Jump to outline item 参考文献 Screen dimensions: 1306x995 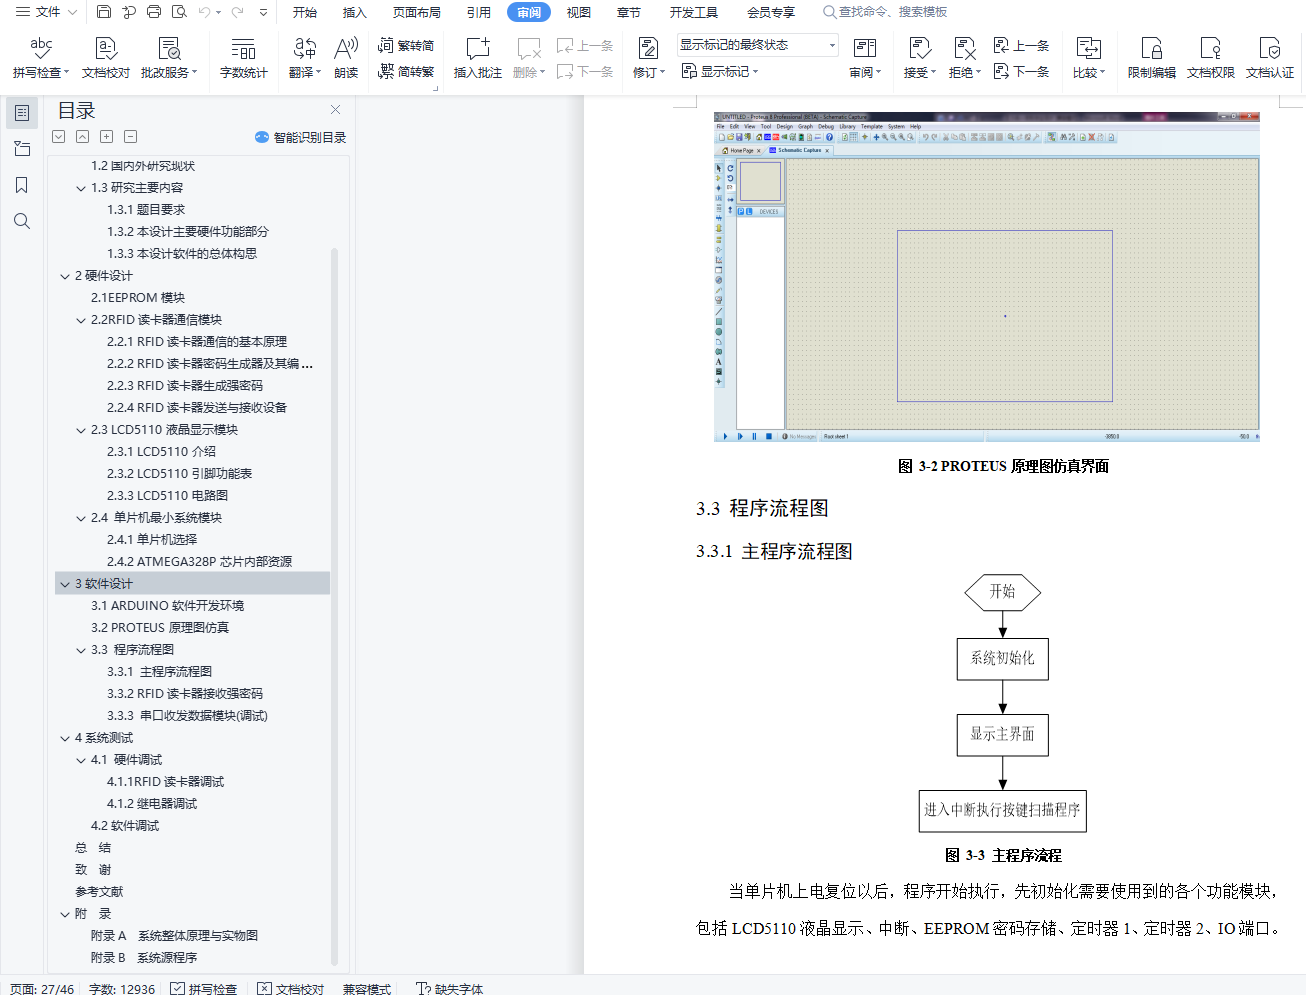coord(99,892)
